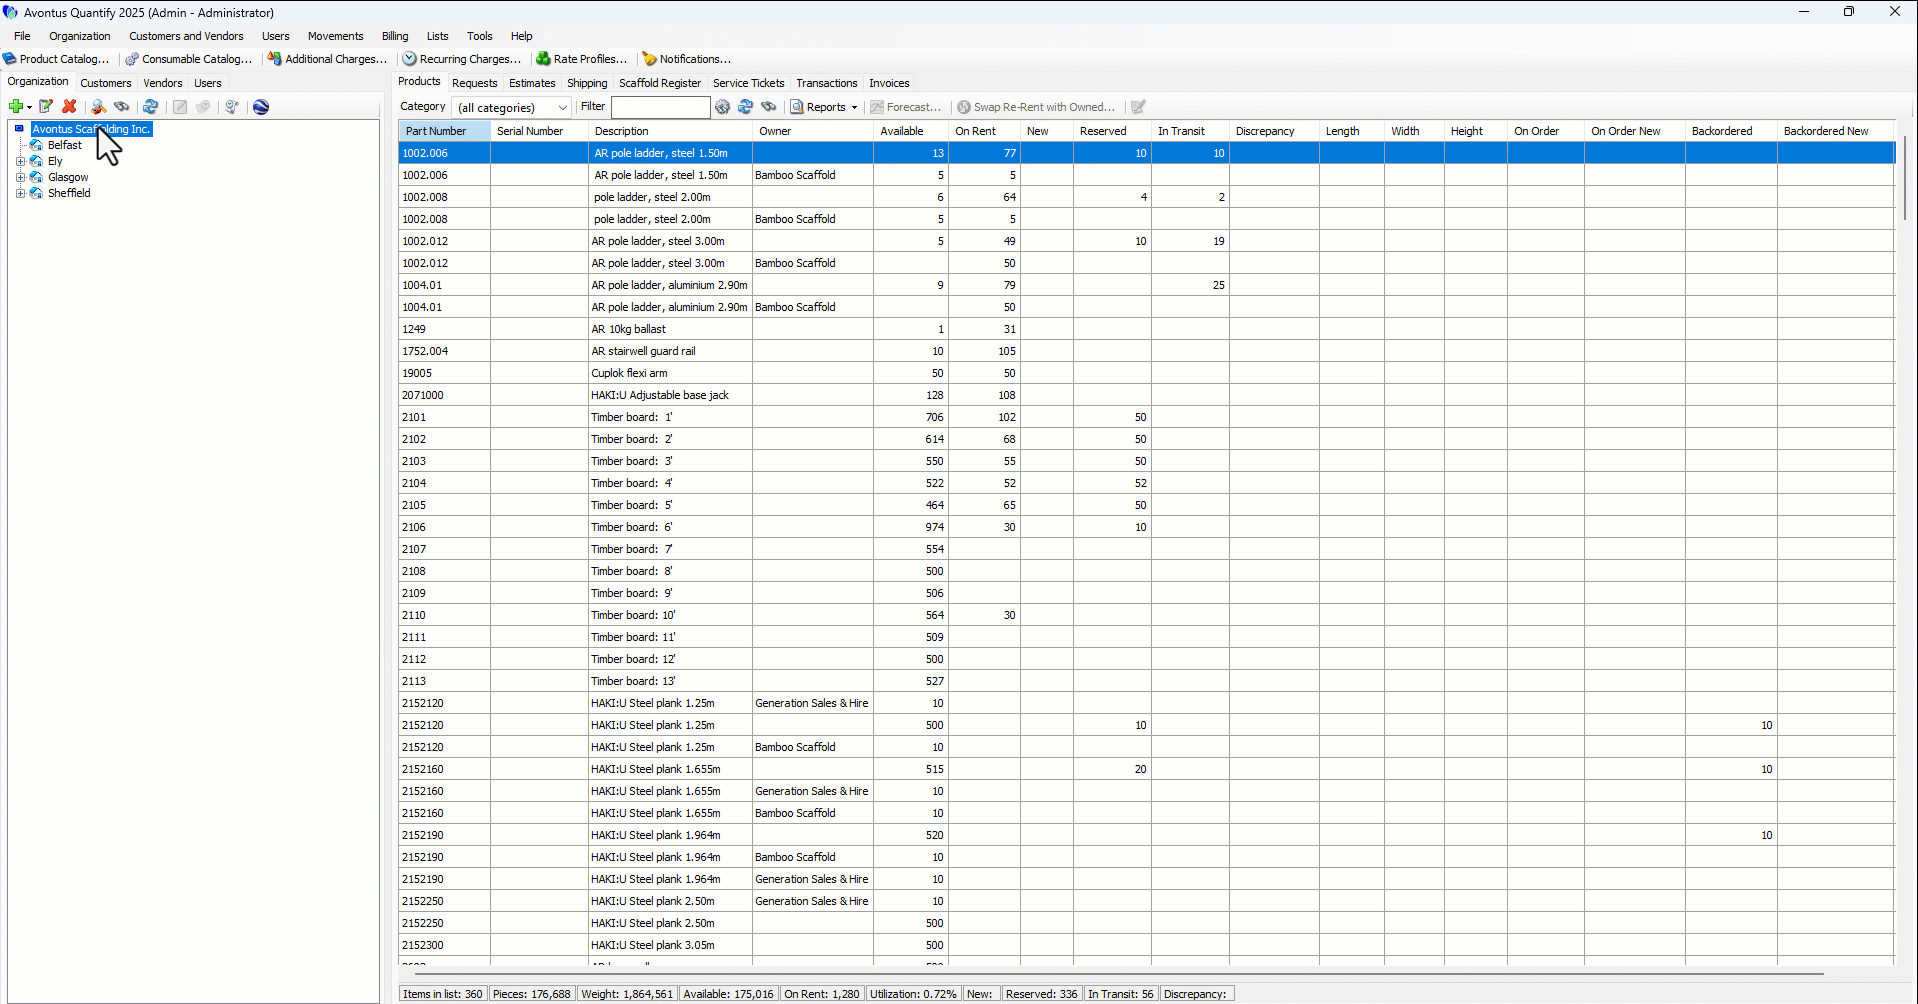Click the gear icon next to Filter
Screen dimensions: 1918x1004
[x=723, y=107]
